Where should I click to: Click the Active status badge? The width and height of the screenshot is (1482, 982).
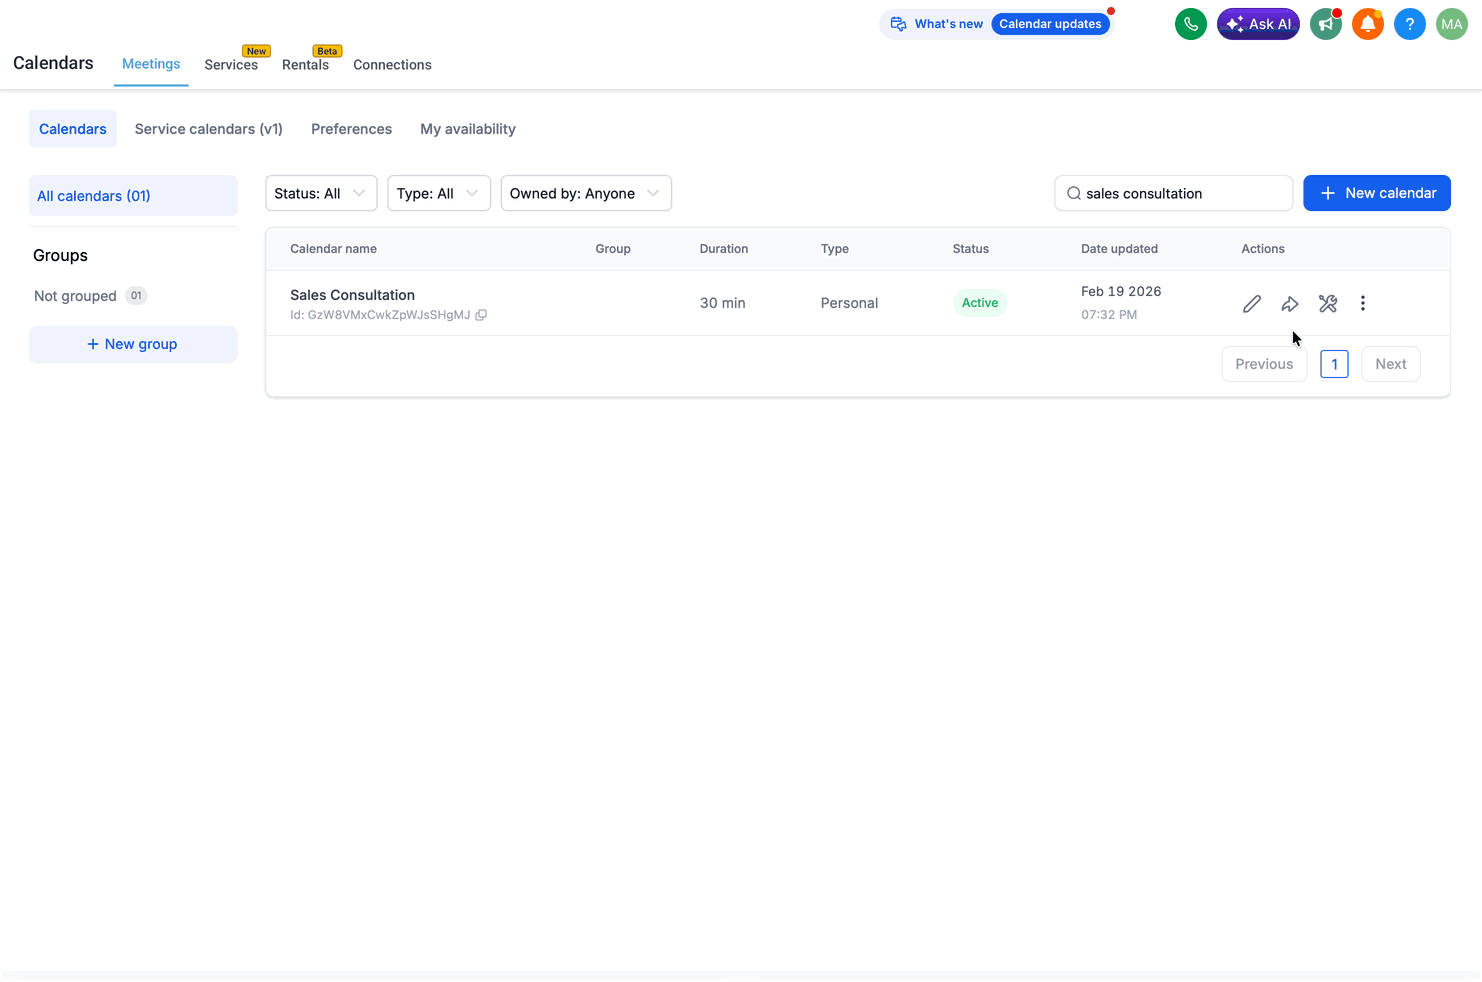(980, 303)
